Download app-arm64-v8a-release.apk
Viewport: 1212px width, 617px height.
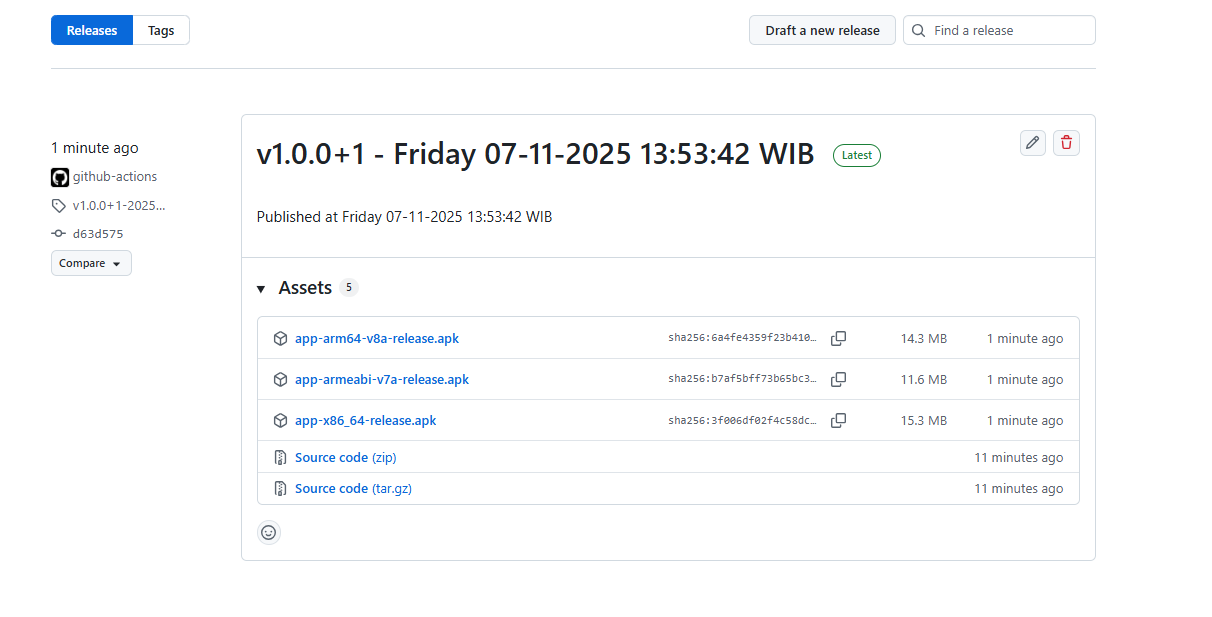(376, 339)
